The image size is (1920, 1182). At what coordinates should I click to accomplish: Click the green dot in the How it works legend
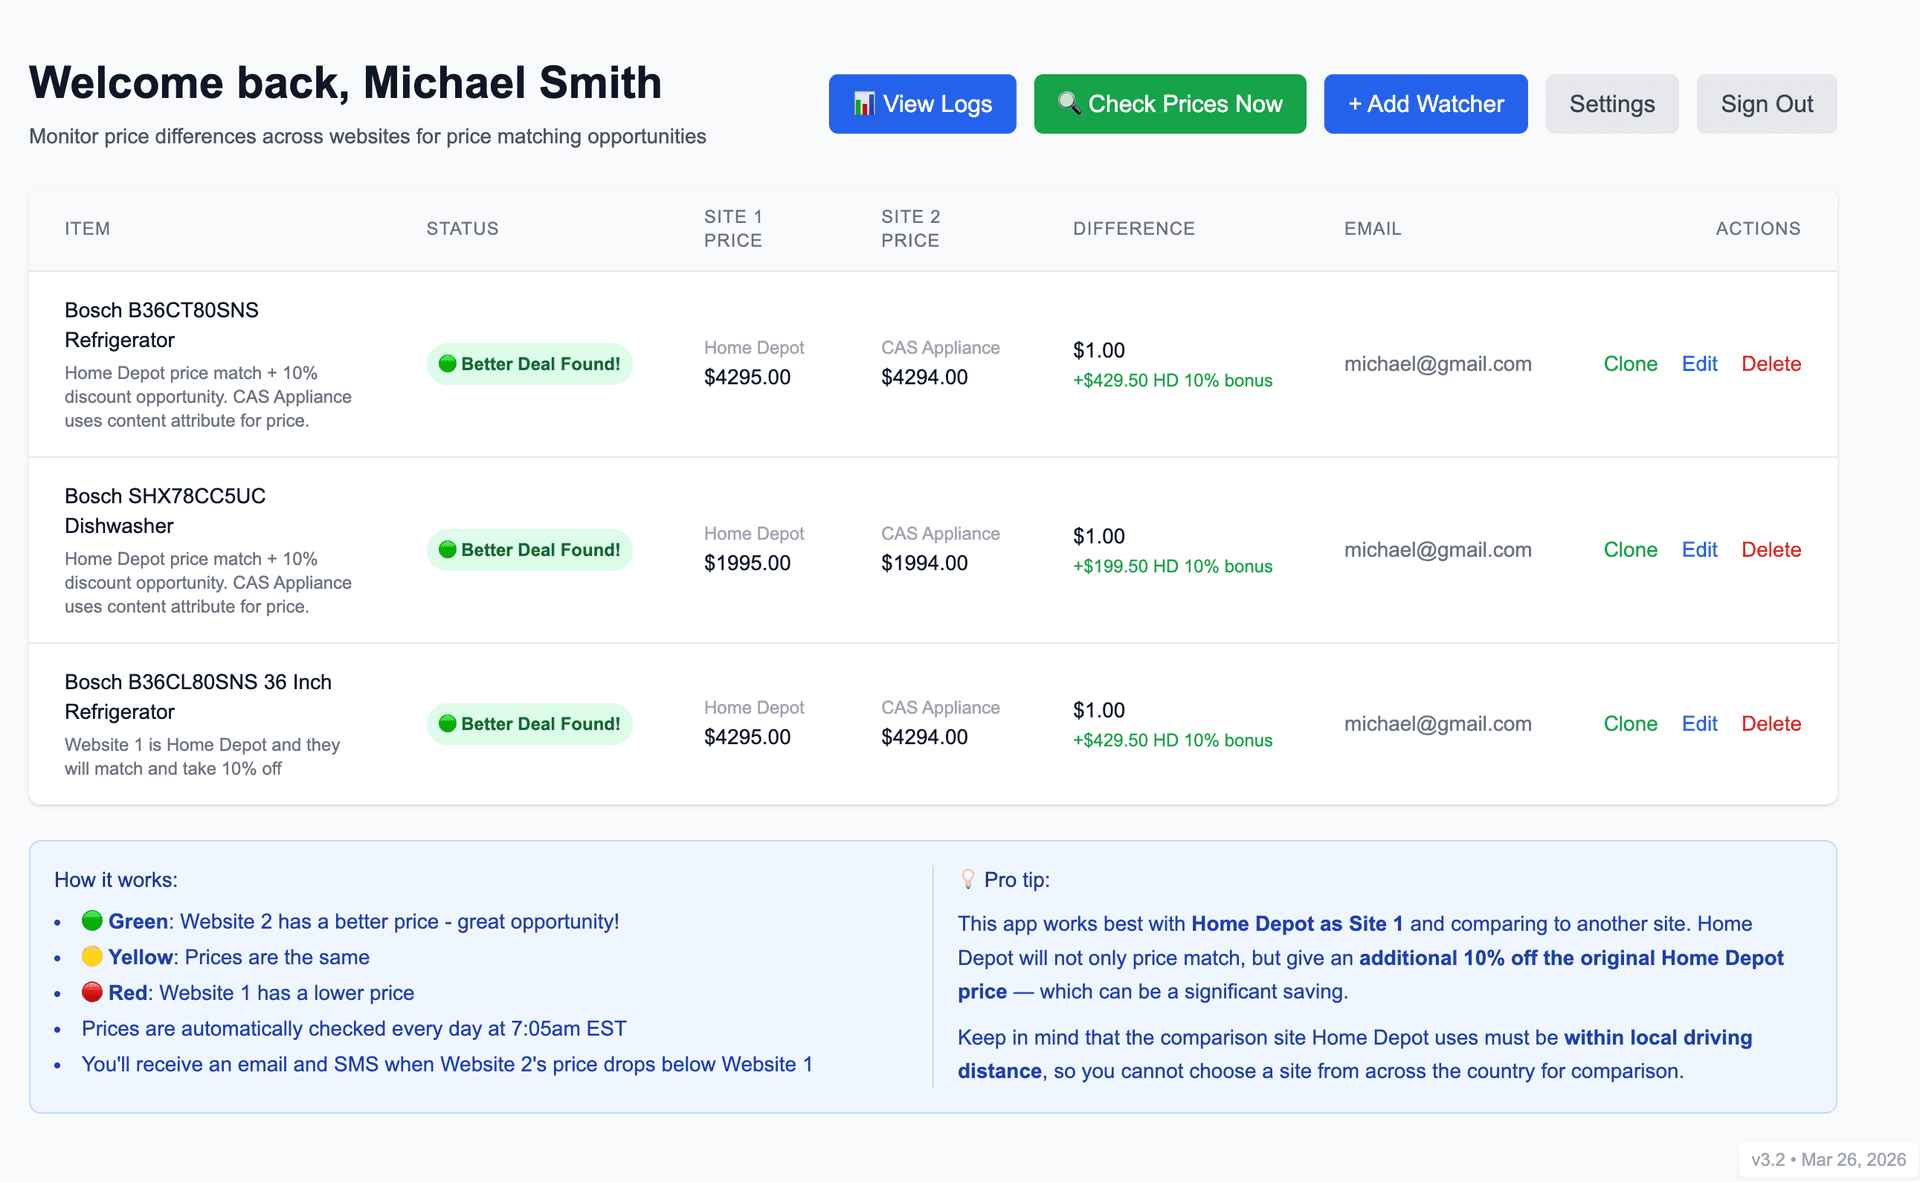click(91, 920)
